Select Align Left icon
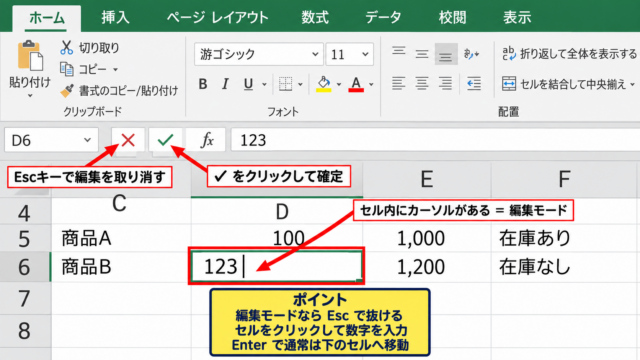This screenshot has width=640, height=360. click(398, 84)
